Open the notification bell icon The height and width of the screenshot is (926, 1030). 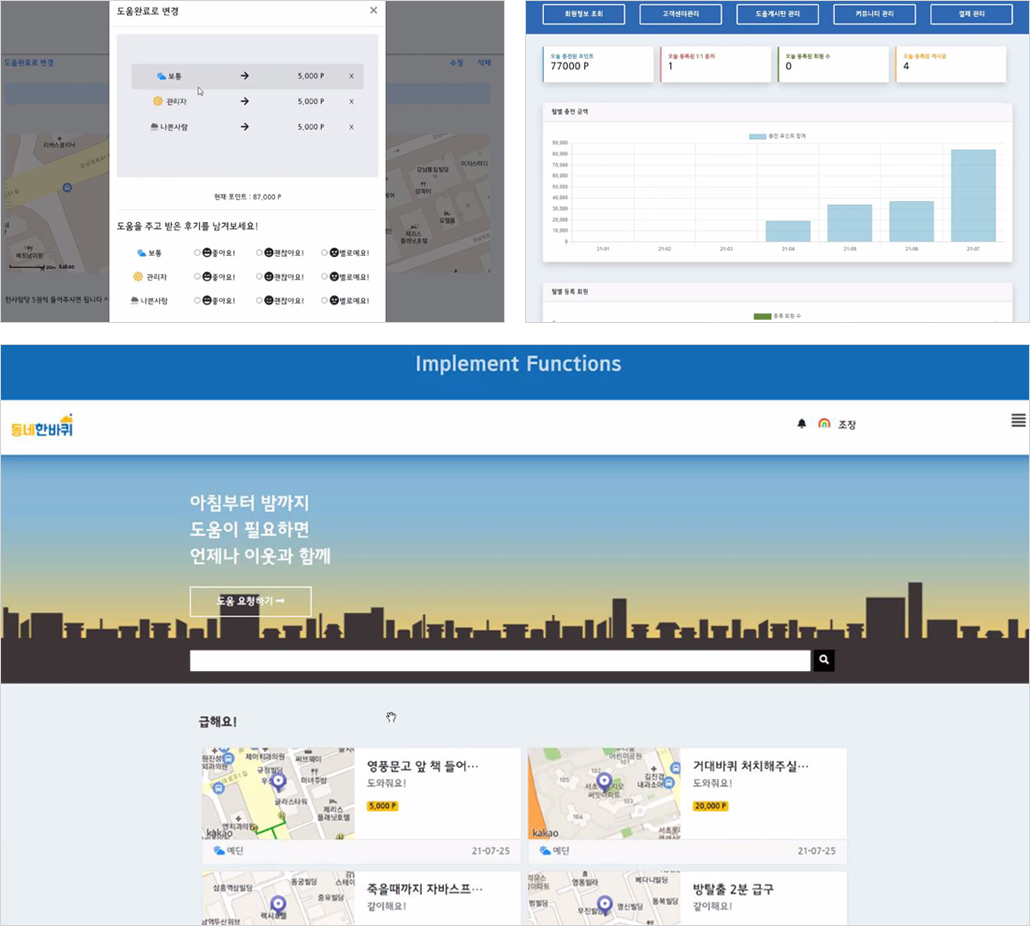click(801, 424)
